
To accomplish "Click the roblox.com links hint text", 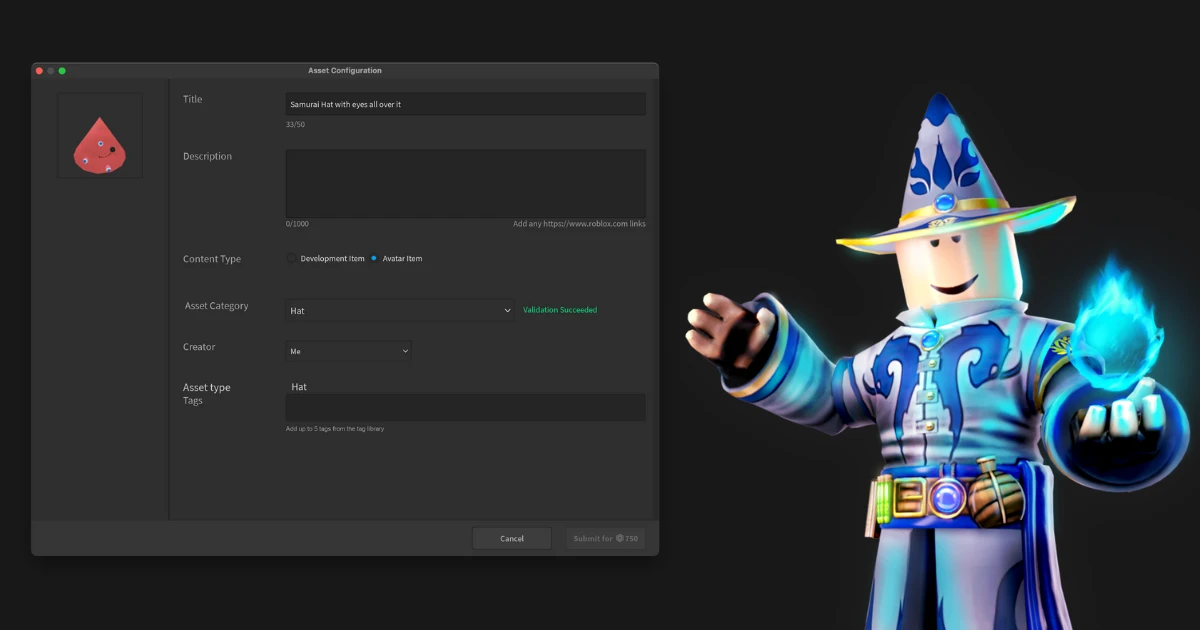I will (580, 223).
